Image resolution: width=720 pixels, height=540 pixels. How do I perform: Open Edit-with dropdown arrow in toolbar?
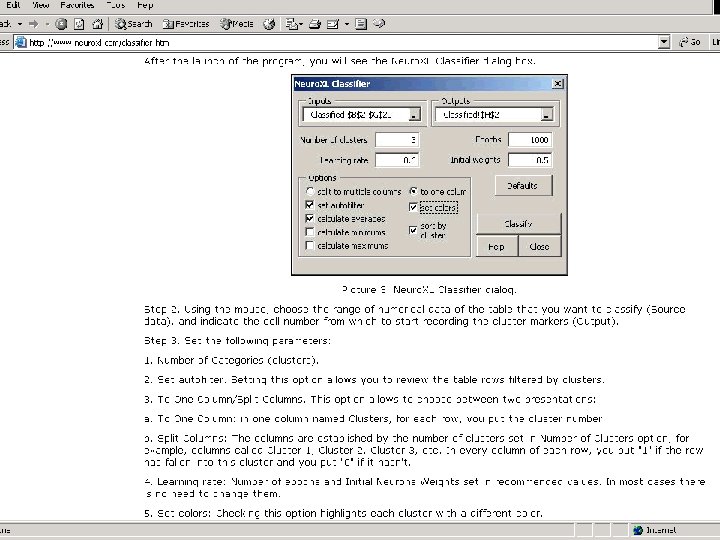347,24
